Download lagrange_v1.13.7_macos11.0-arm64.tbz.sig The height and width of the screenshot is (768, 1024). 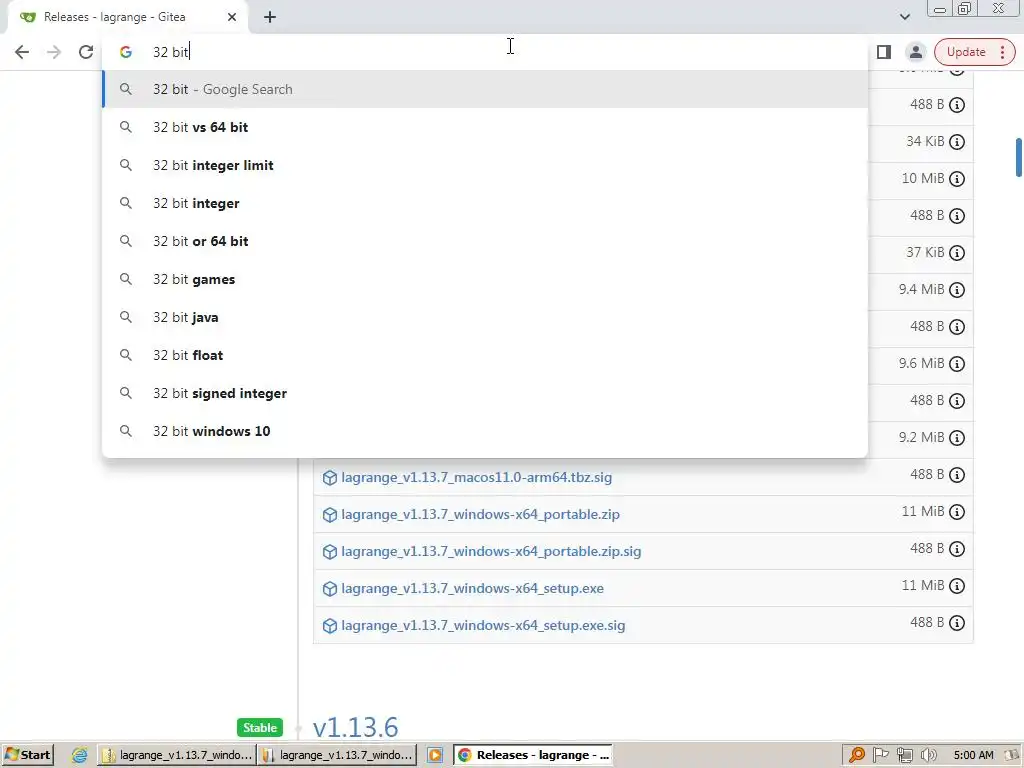[476, 477]
